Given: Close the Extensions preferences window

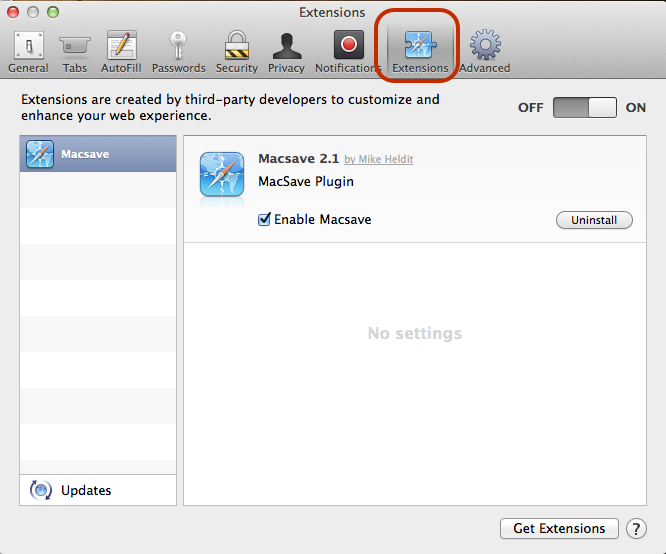Looking at the screenshot, I should (13, 12).
